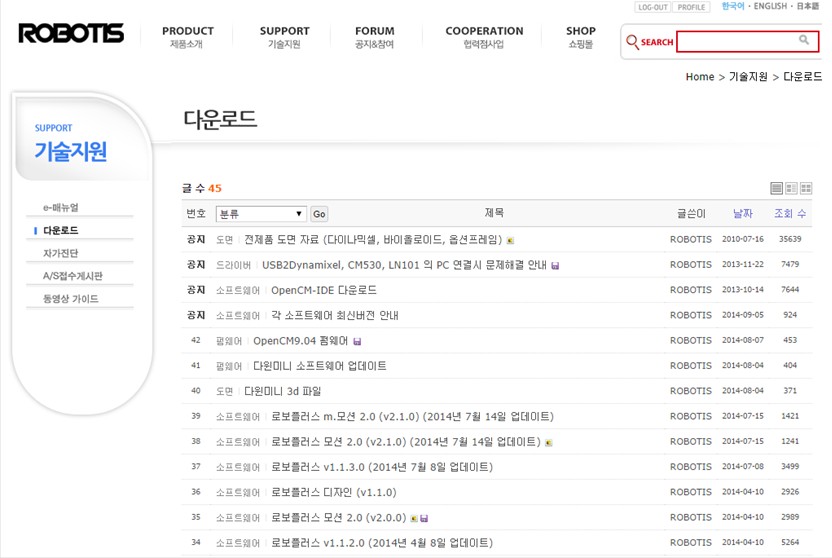Click file icon next to USB2Dynamixel post
Viewport: 832px width, 558px height.
(556, 266)
